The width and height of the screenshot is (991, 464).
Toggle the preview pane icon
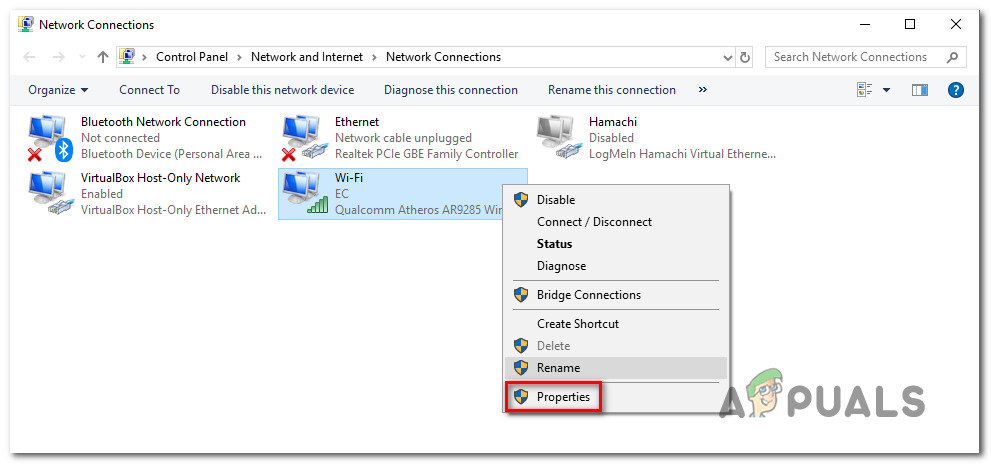(920, 90)
